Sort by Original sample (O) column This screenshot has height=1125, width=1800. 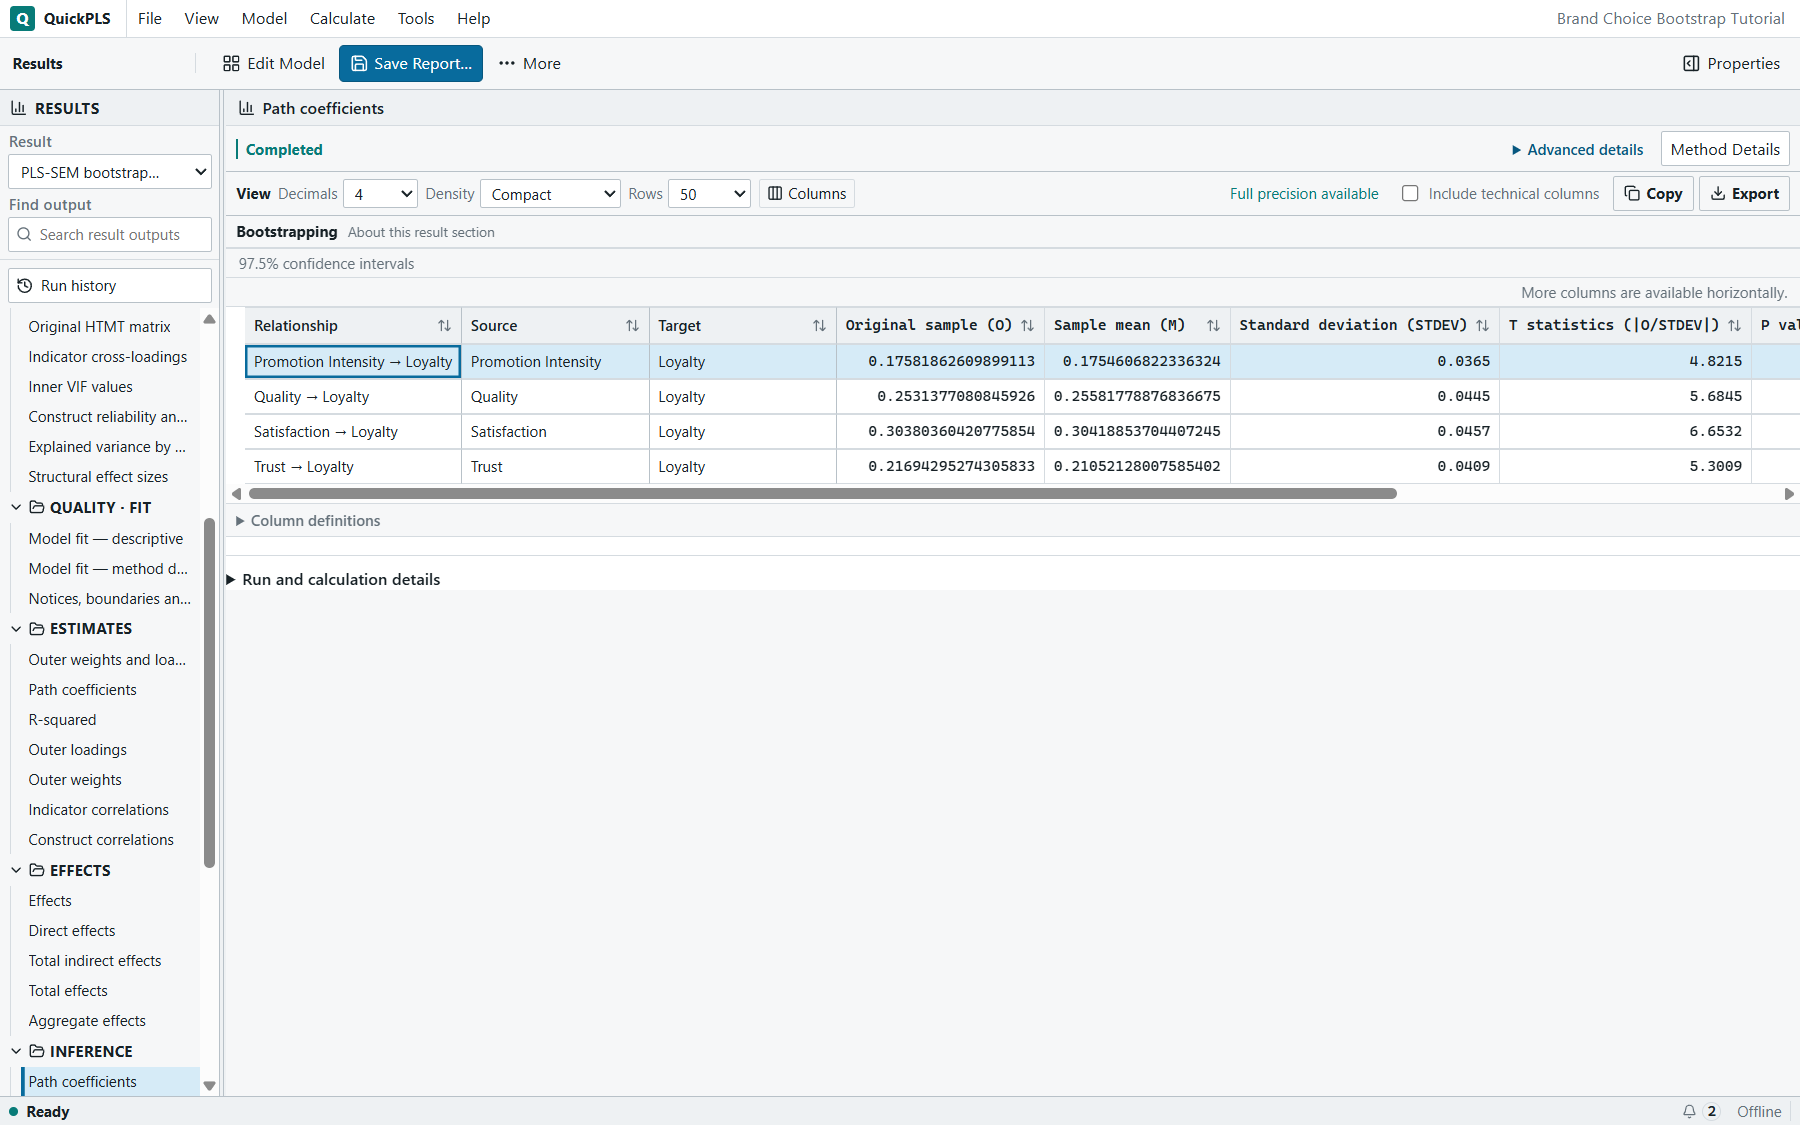pos(1027,325)
